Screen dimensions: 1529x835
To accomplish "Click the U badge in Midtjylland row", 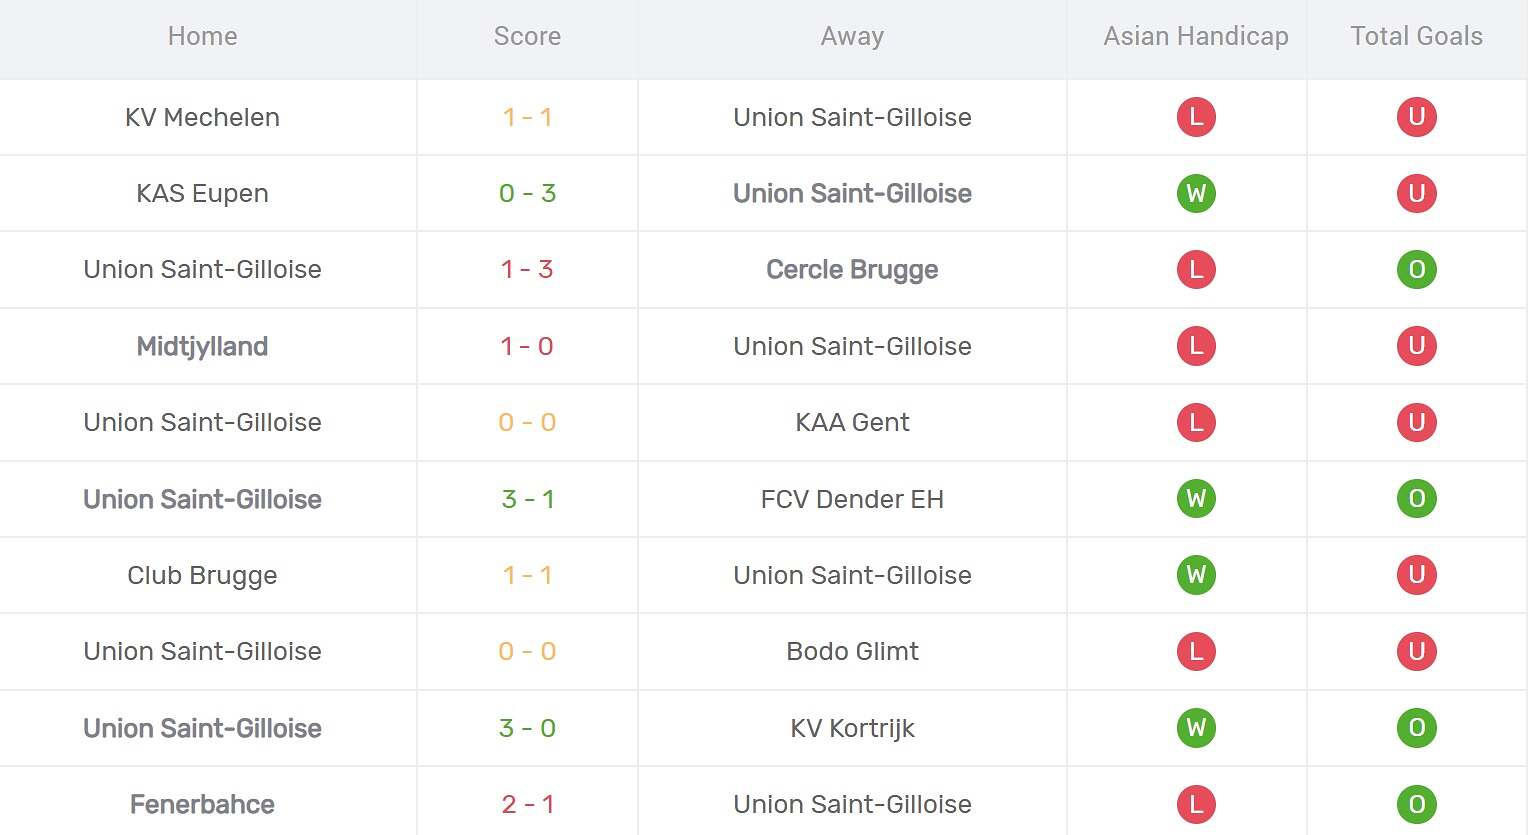I will point(1416,346).
